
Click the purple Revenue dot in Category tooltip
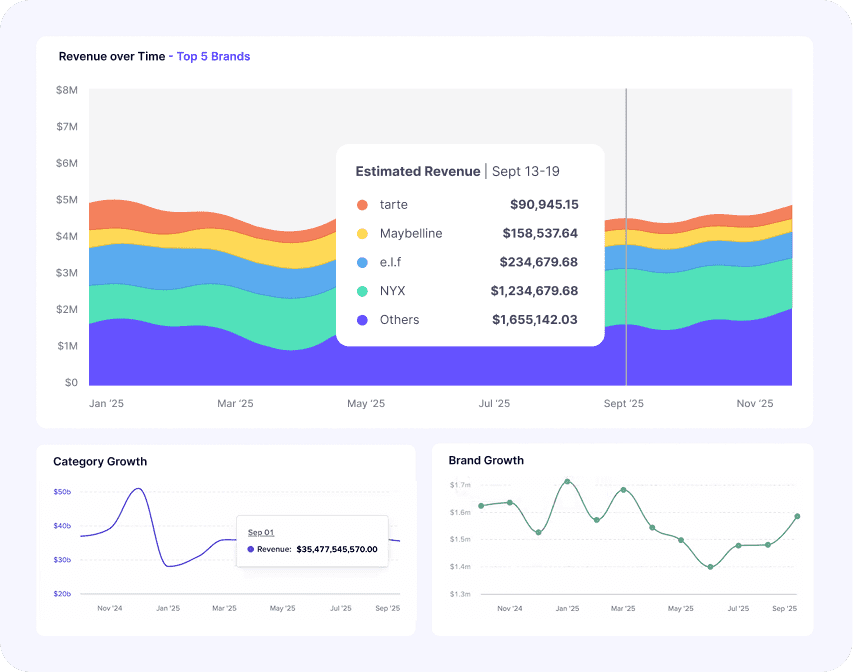[x=251, y=549]
